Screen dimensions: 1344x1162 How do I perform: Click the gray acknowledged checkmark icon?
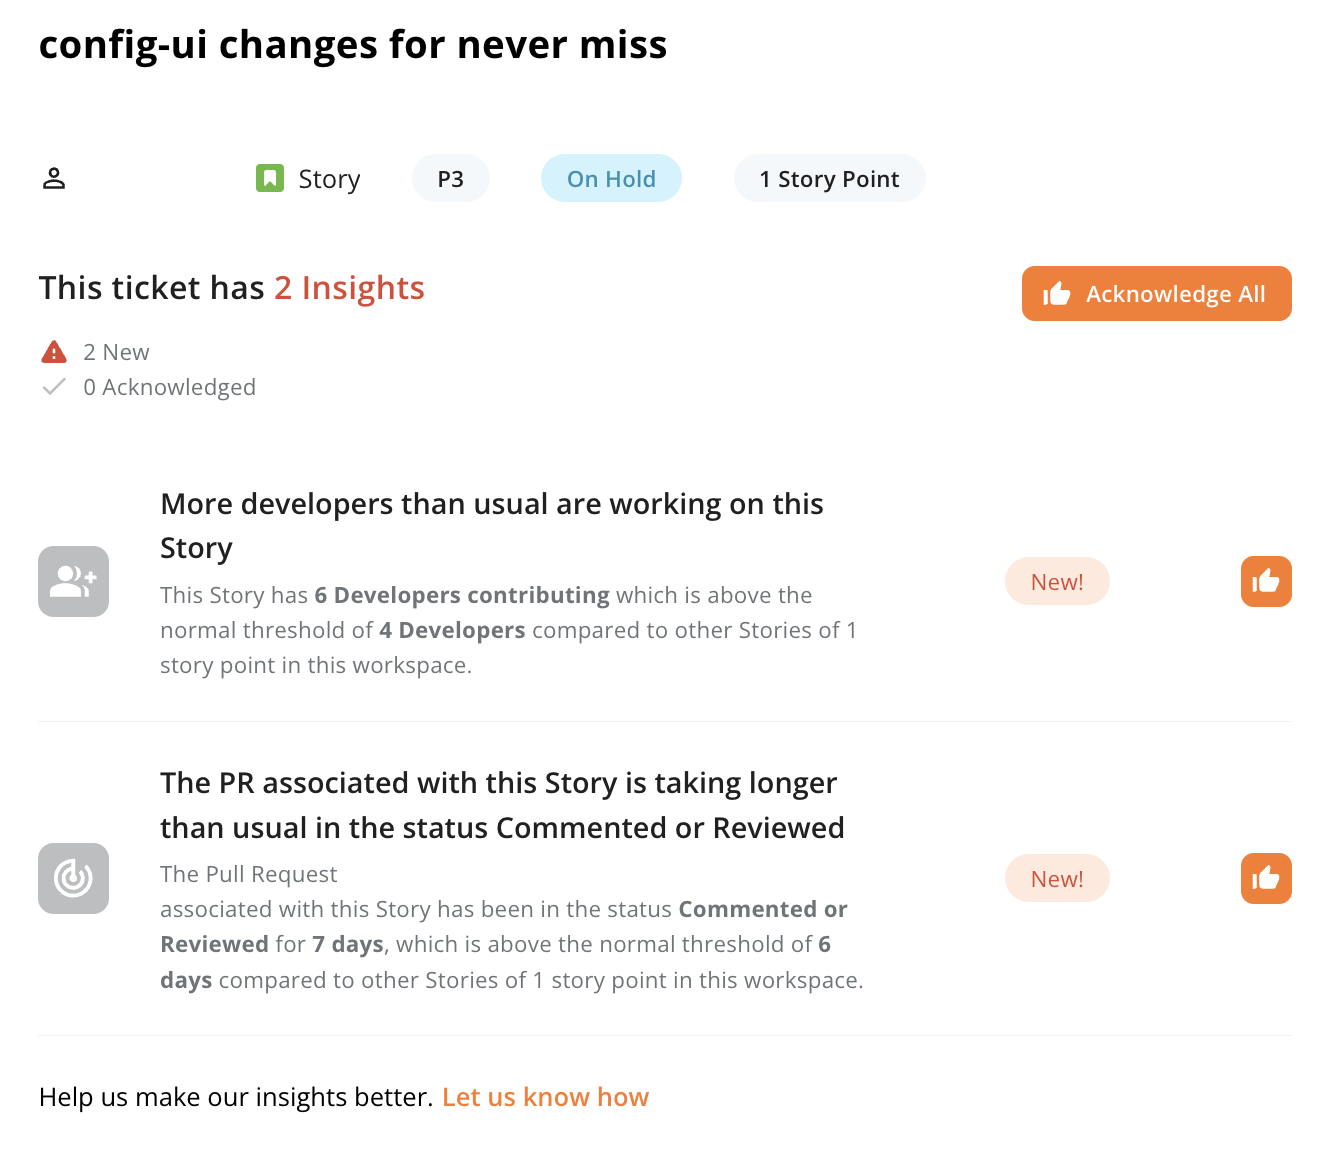coord(54,387)
